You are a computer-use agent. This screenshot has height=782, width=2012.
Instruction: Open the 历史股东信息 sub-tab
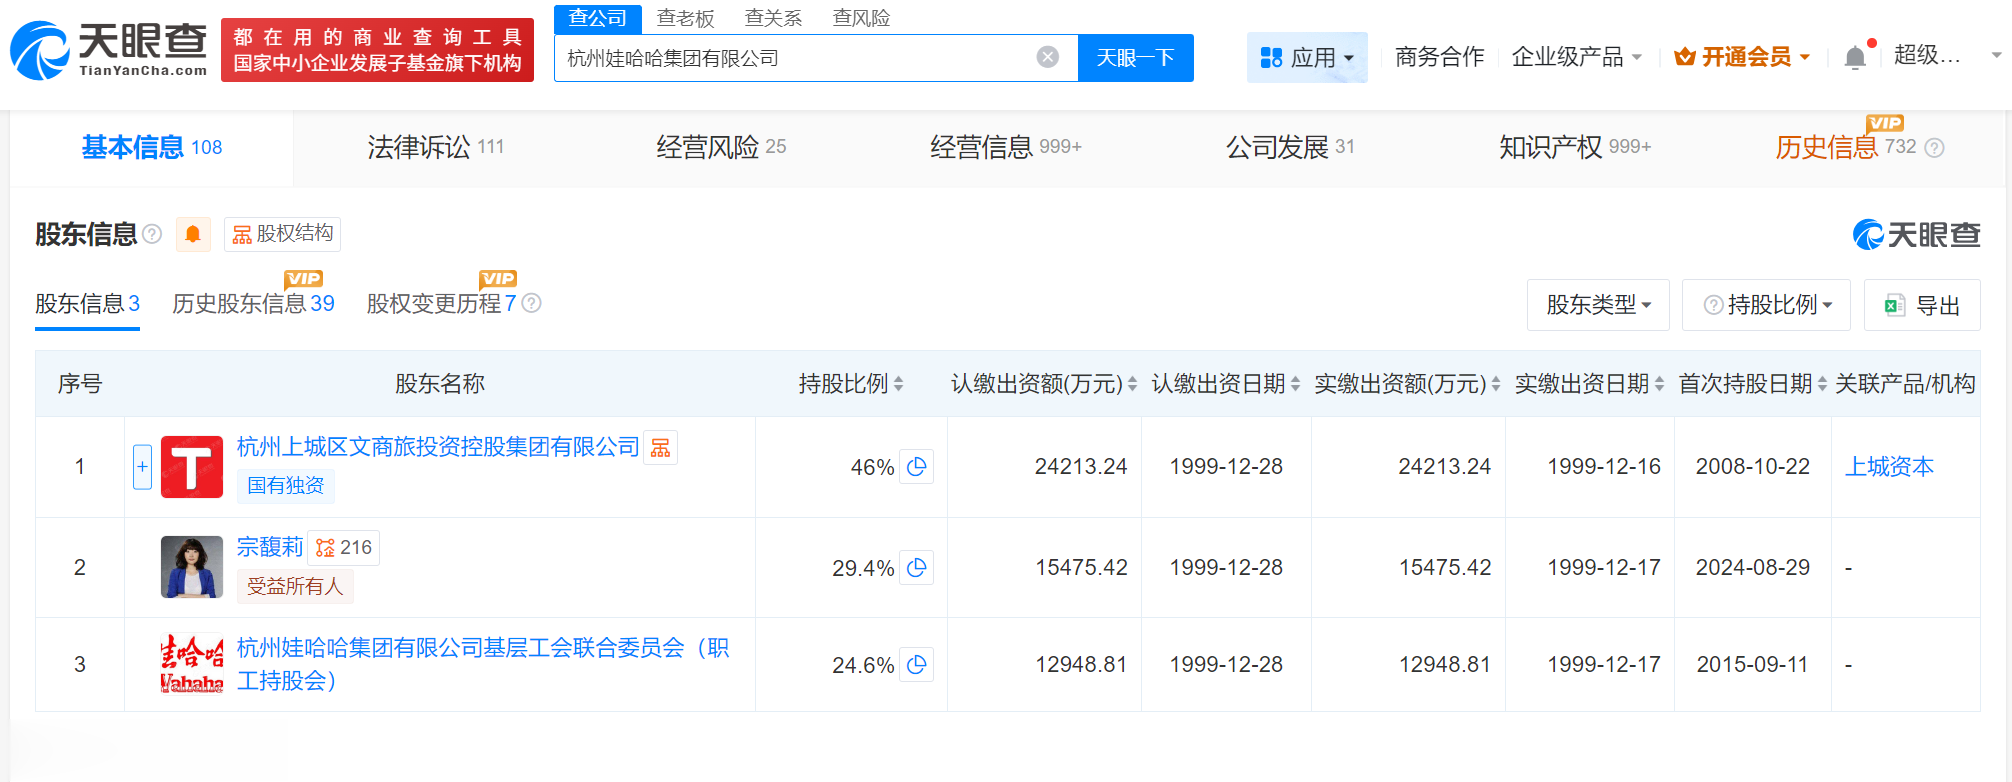pos(253,303)
